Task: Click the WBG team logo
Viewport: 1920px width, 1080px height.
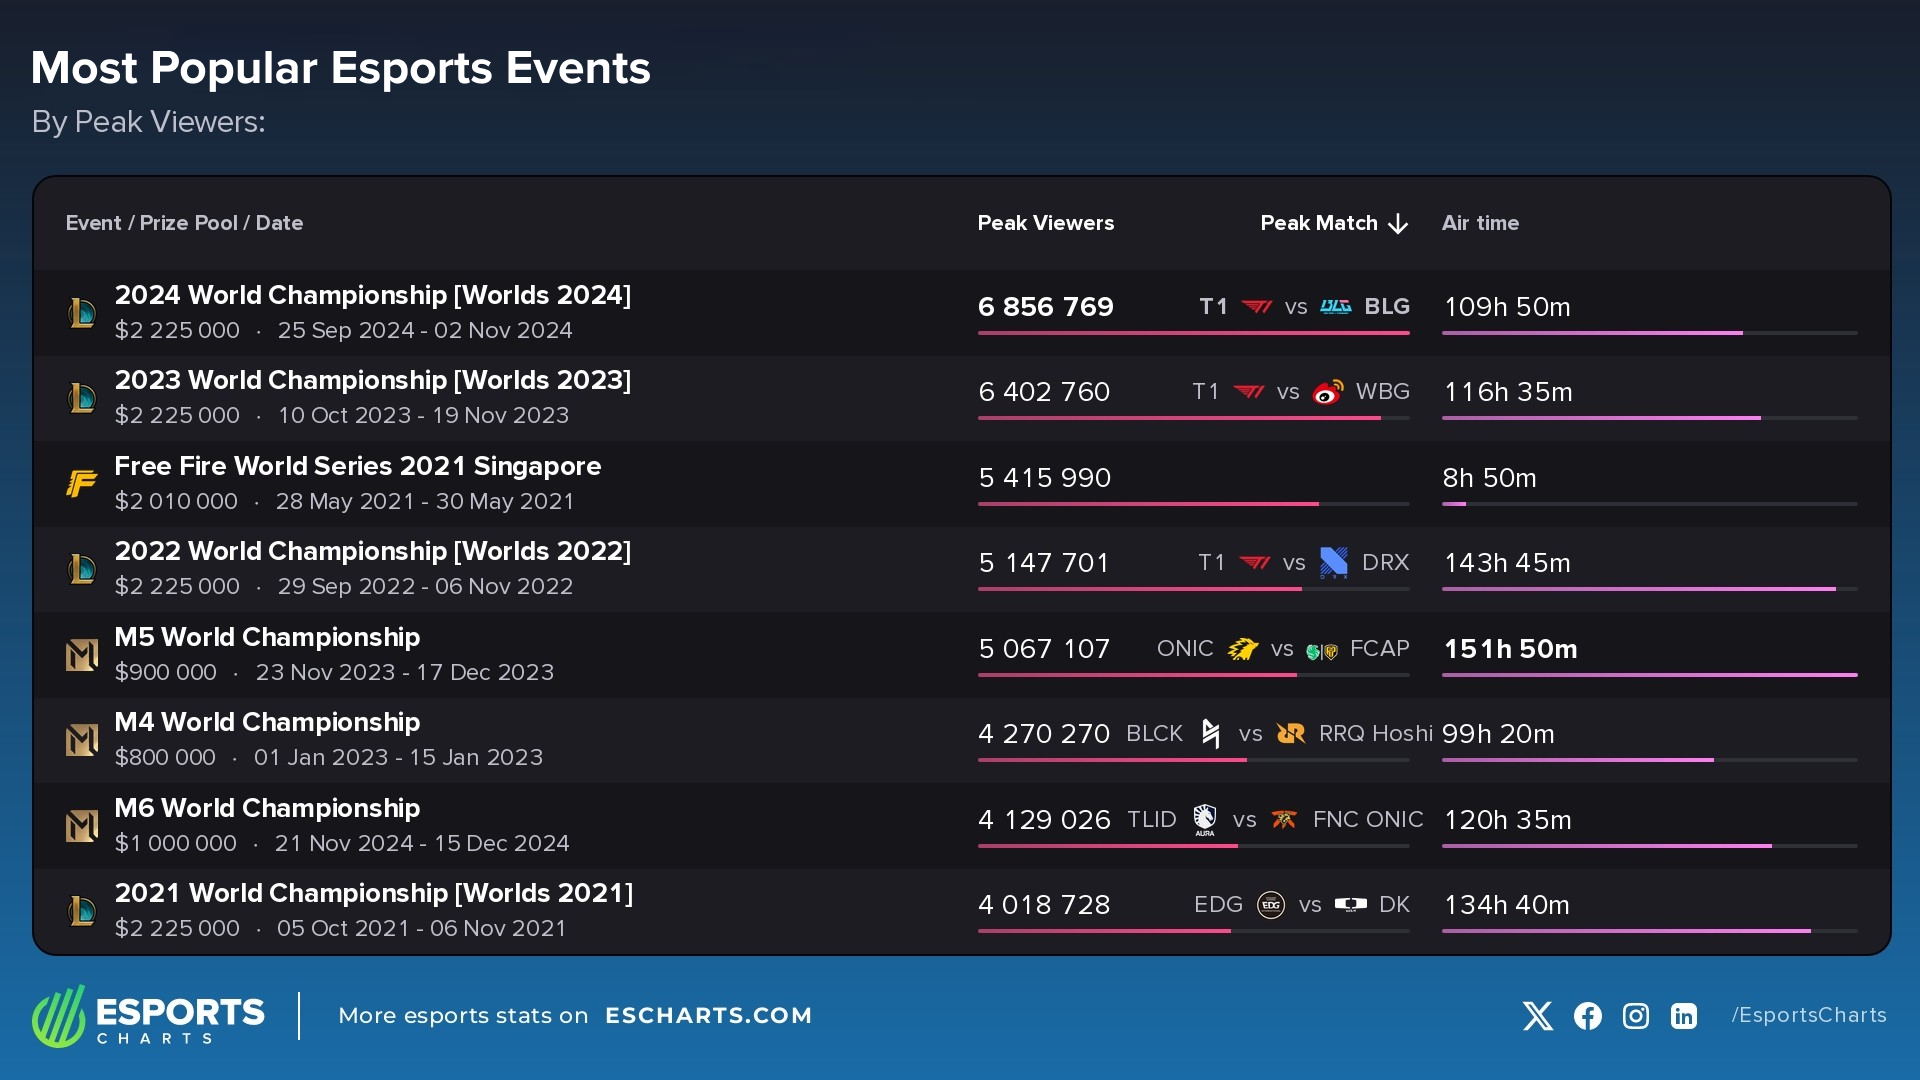Action: pos(1328,392)
